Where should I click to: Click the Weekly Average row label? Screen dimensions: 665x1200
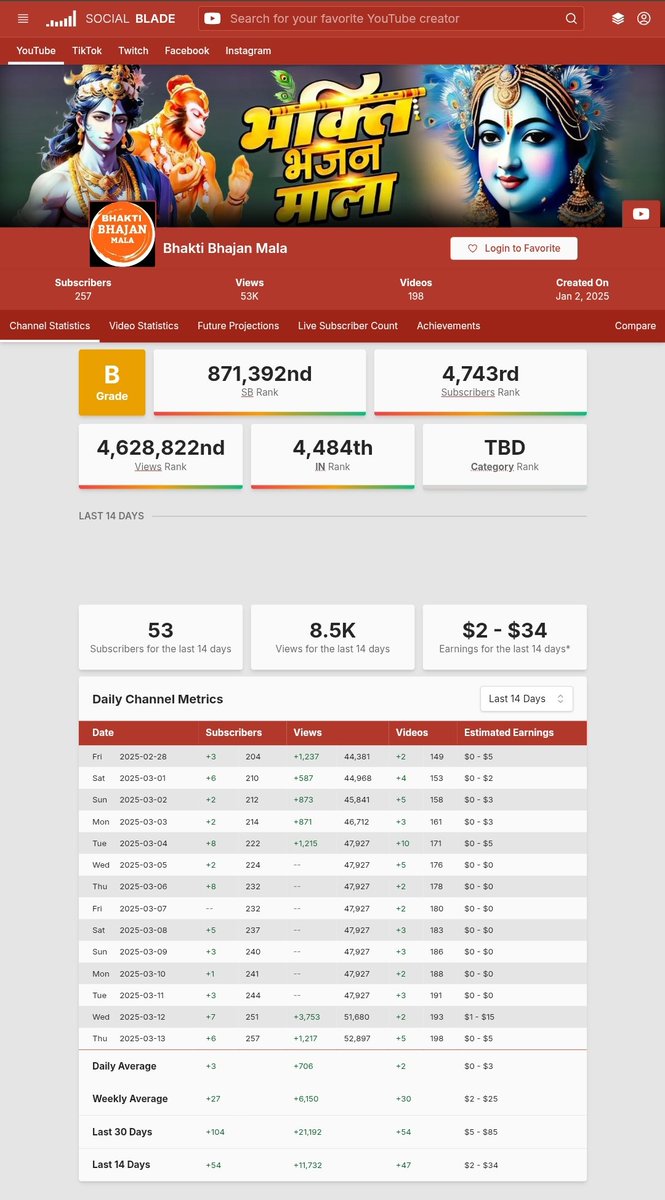130,1099
